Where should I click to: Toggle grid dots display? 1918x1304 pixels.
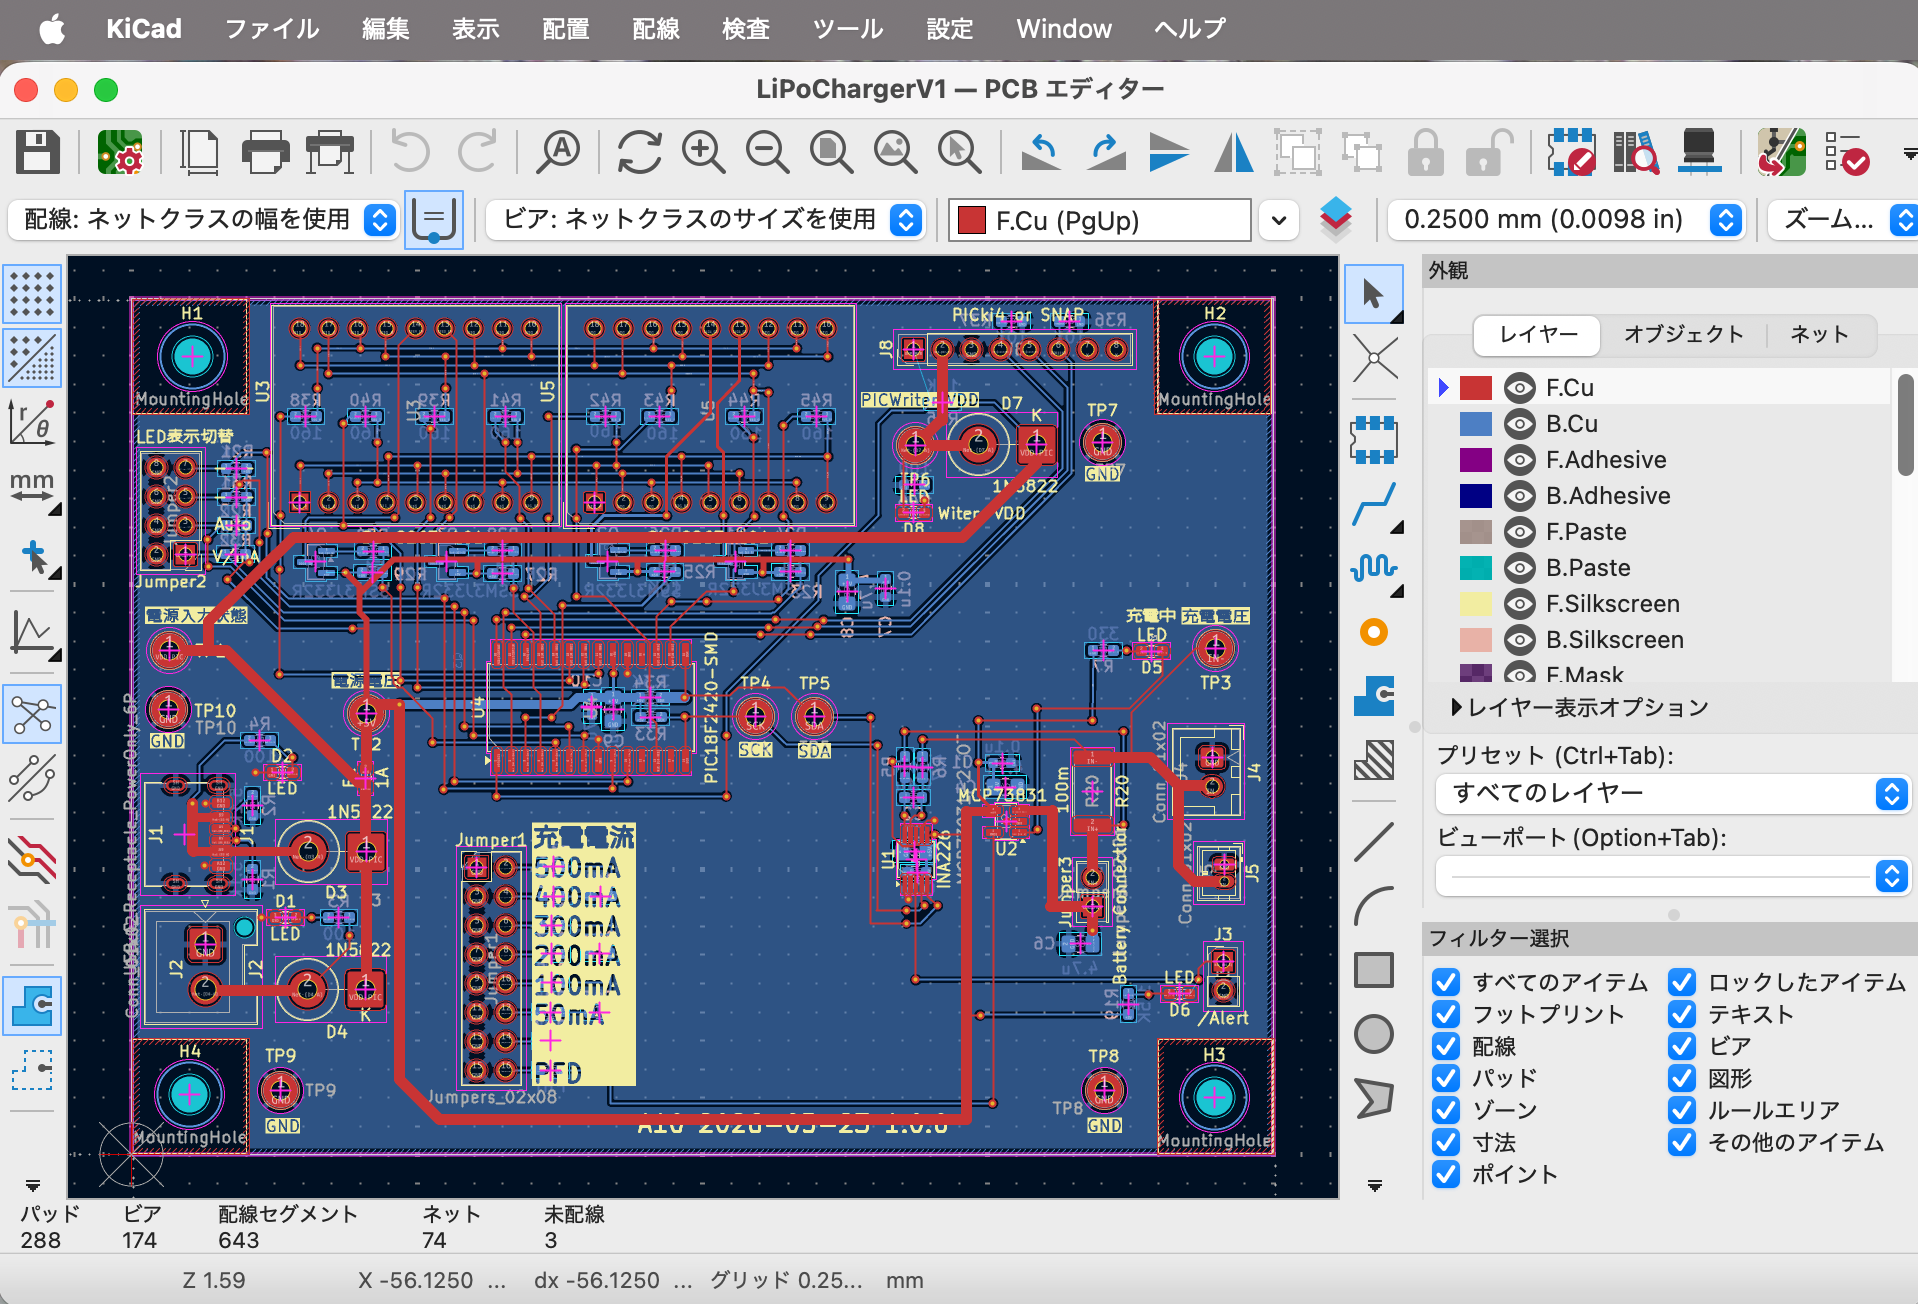33,294
